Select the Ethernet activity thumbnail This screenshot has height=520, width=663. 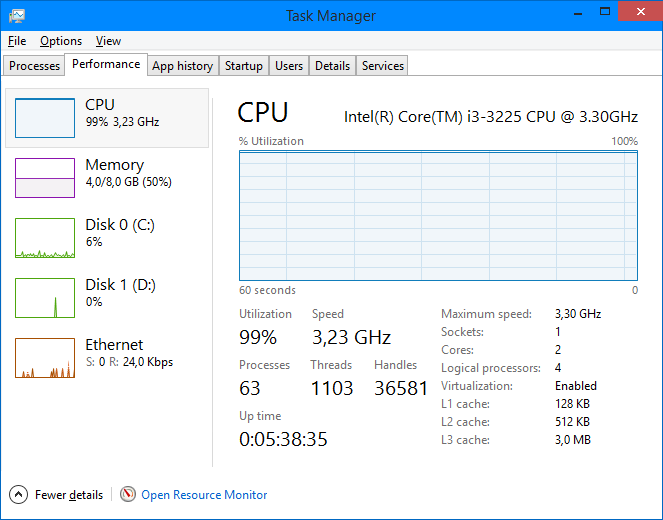[45, 358]
